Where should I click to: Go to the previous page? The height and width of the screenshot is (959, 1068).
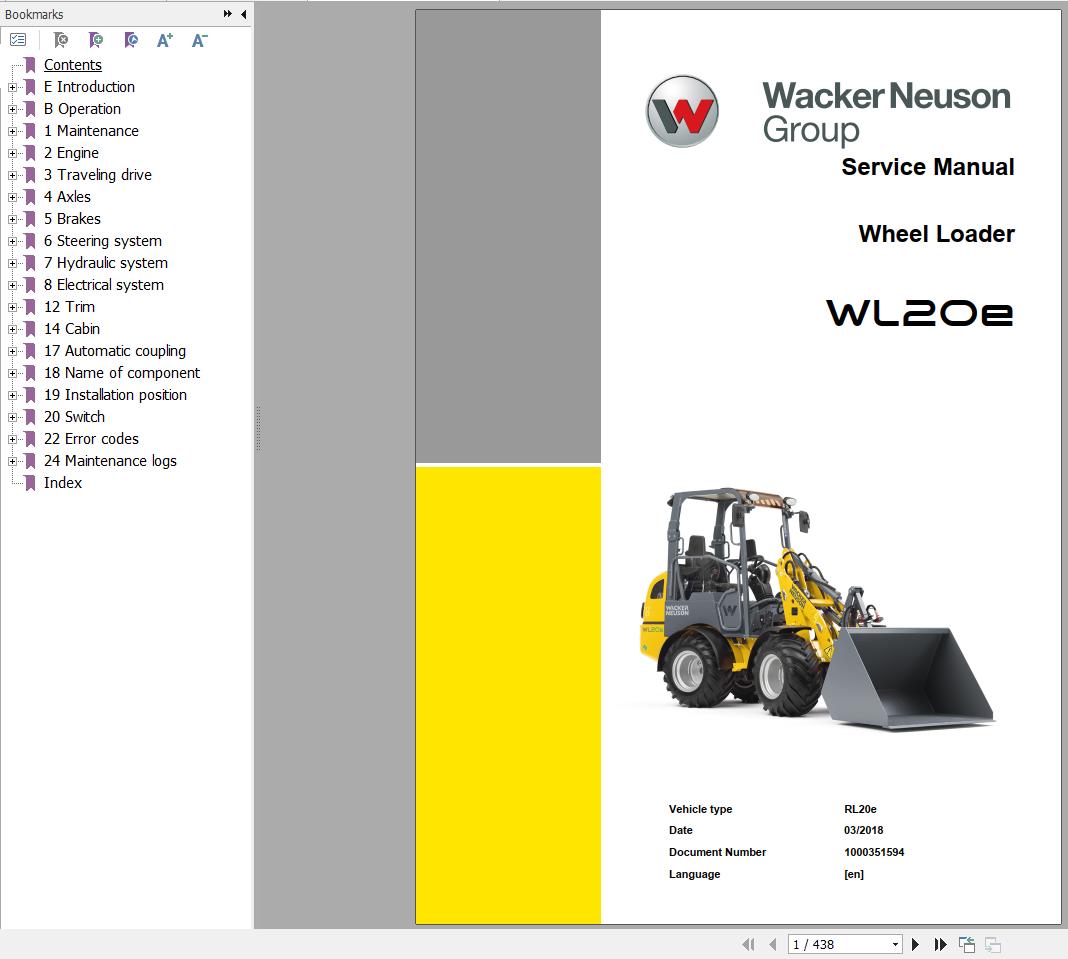pos(772,944)
